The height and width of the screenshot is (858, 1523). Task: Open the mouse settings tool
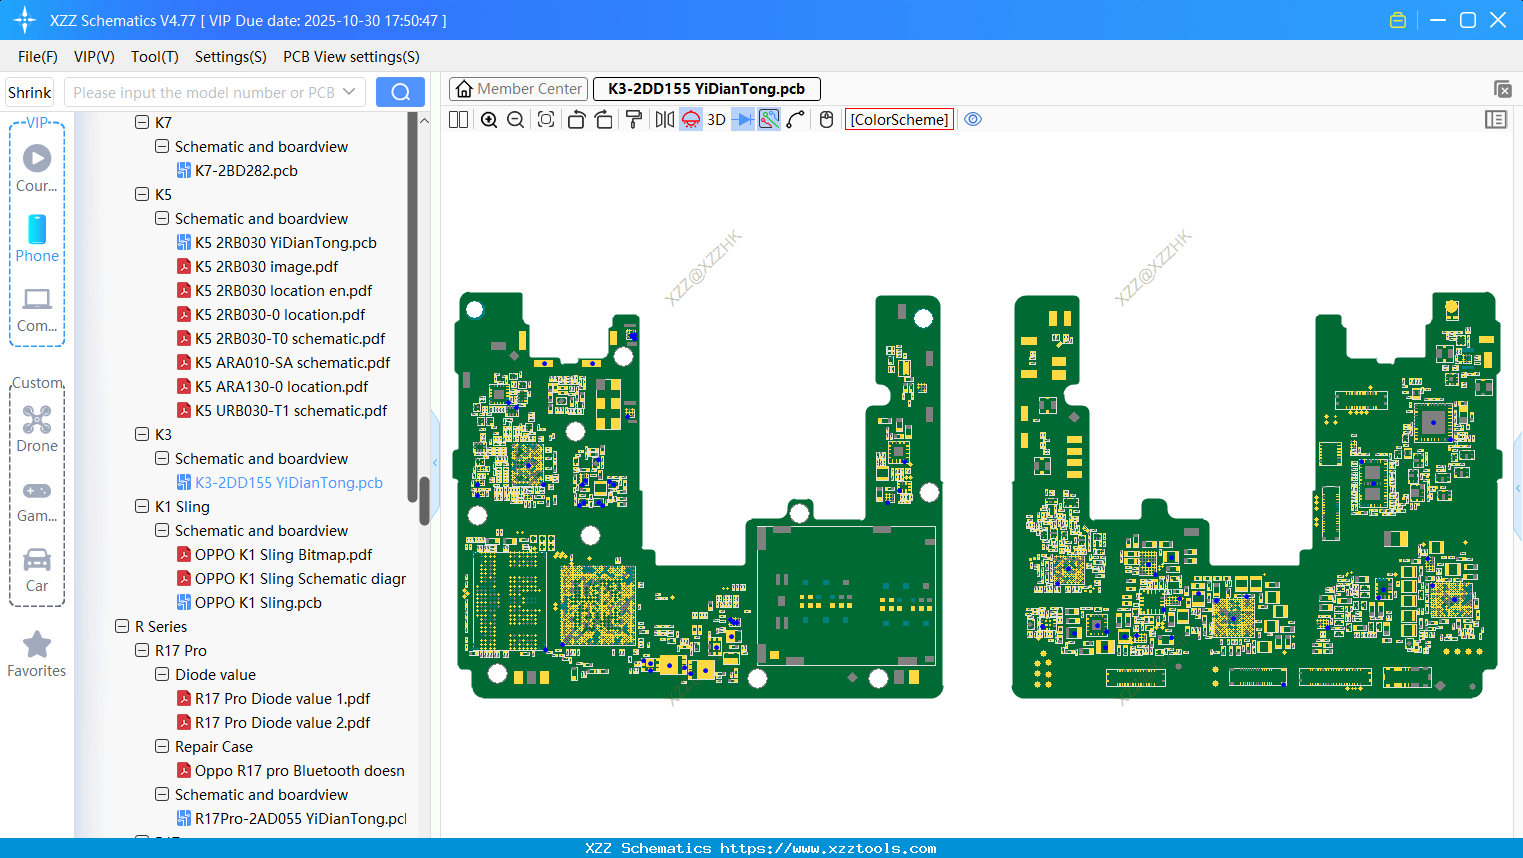[x=826, y=119]
